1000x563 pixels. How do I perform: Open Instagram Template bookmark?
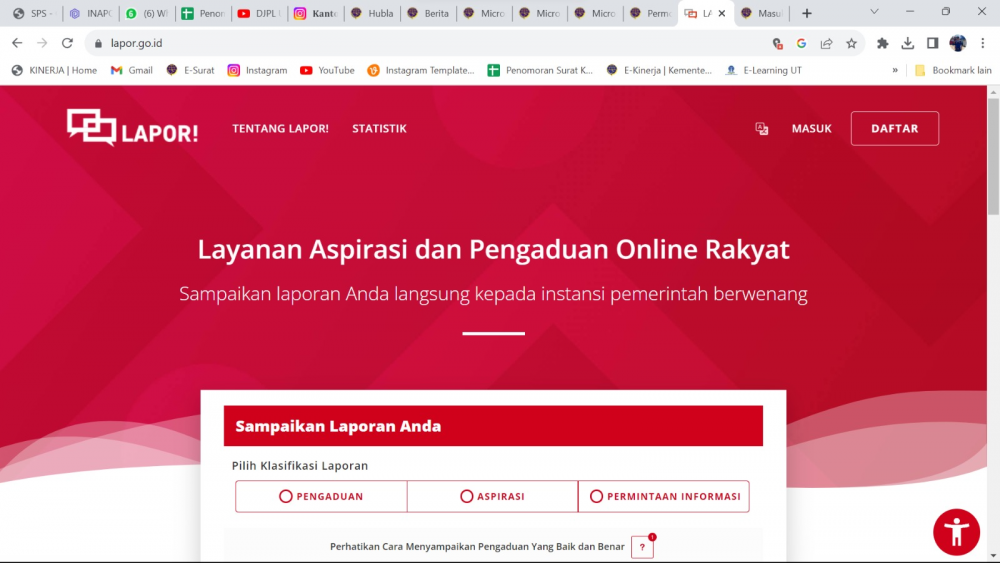421,70
